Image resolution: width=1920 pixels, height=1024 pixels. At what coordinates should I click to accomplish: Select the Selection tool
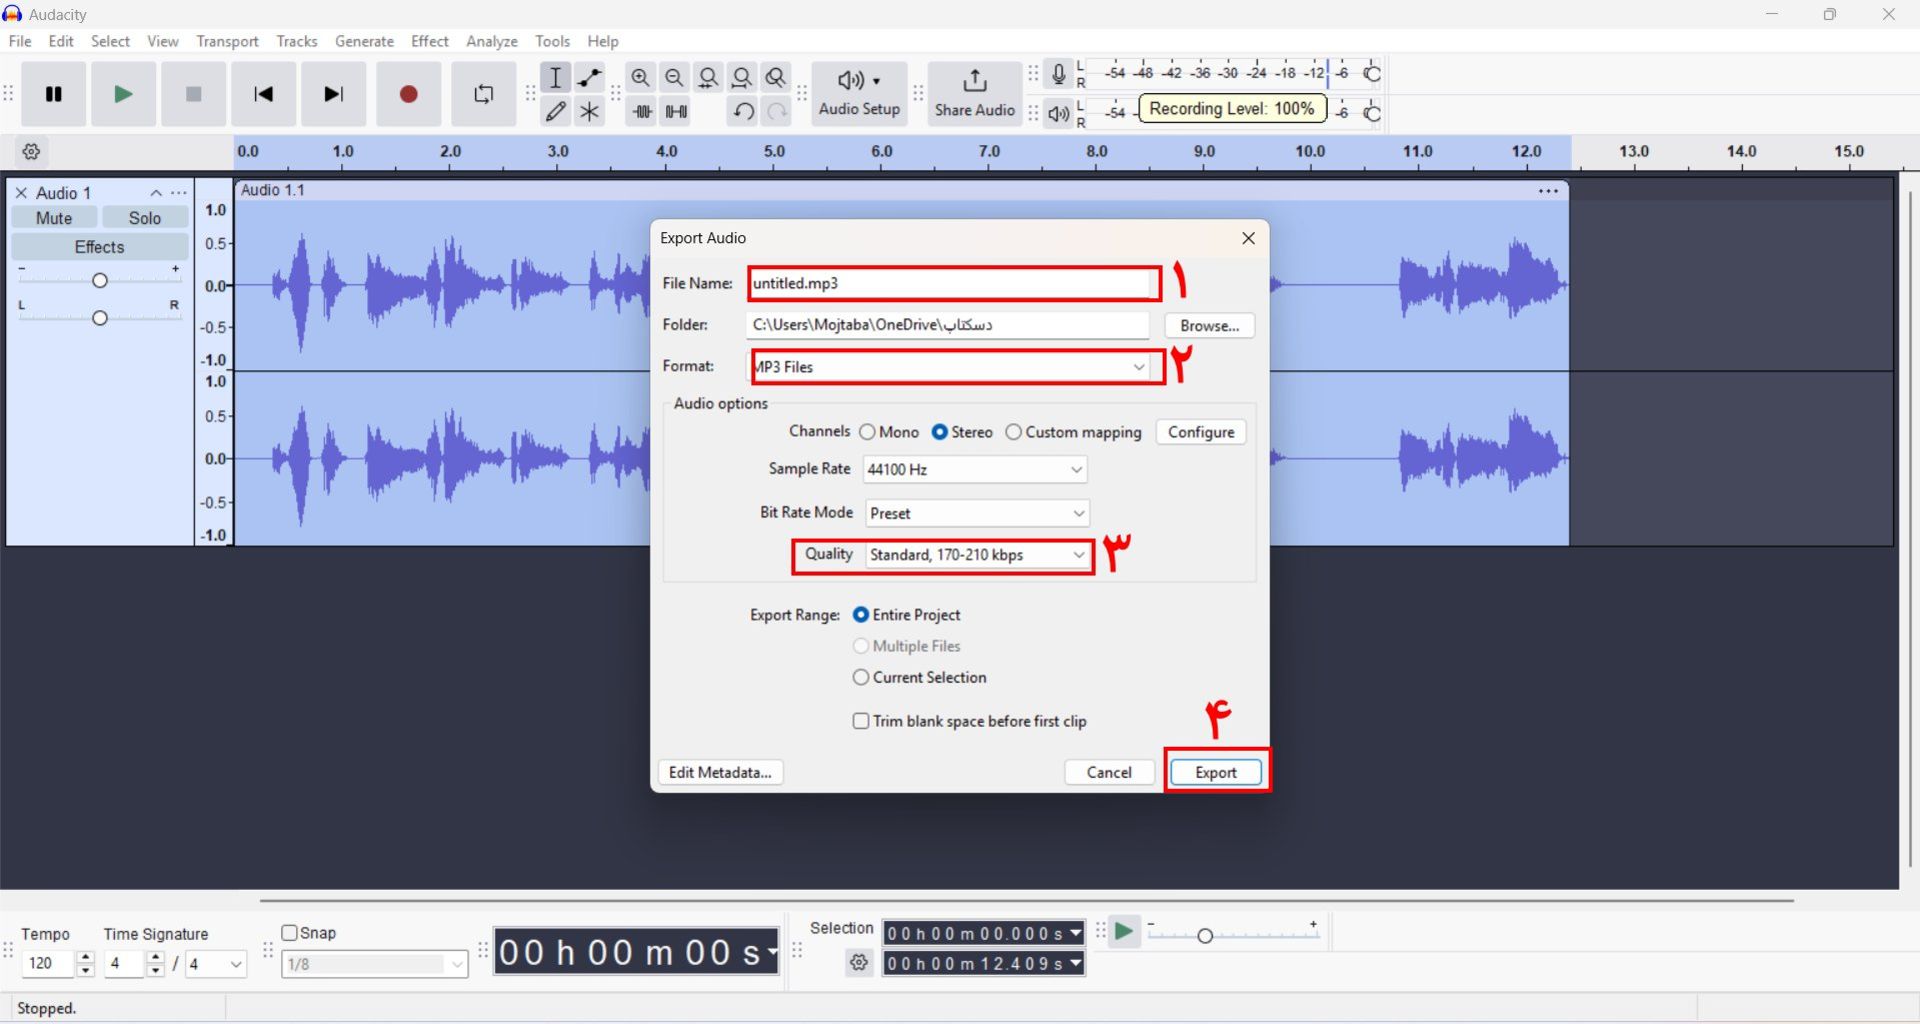pos(556,77)
